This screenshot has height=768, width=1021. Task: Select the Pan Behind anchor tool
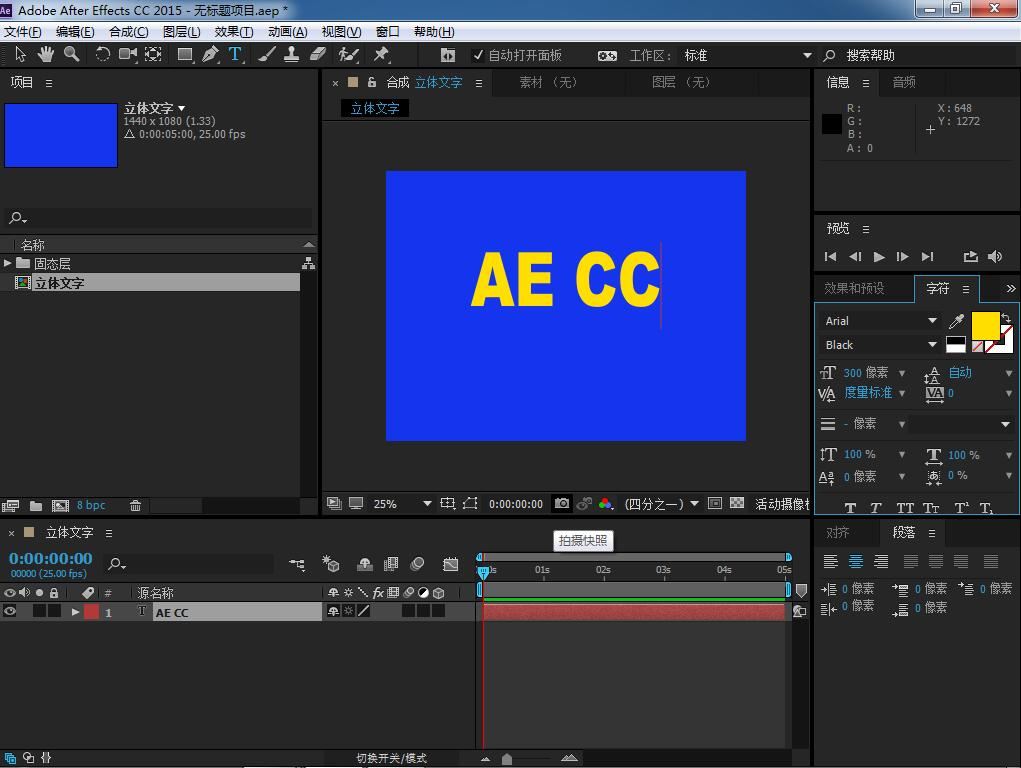153,55
